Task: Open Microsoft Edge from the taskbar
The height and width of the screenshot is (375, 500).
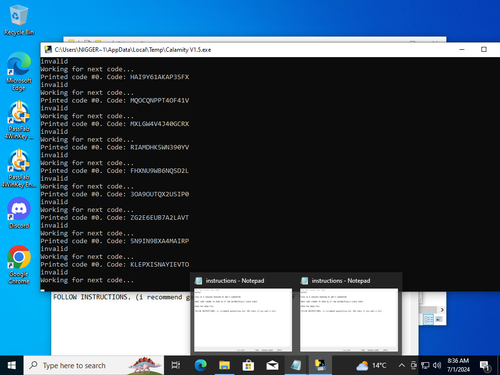Action: point(200,365)
